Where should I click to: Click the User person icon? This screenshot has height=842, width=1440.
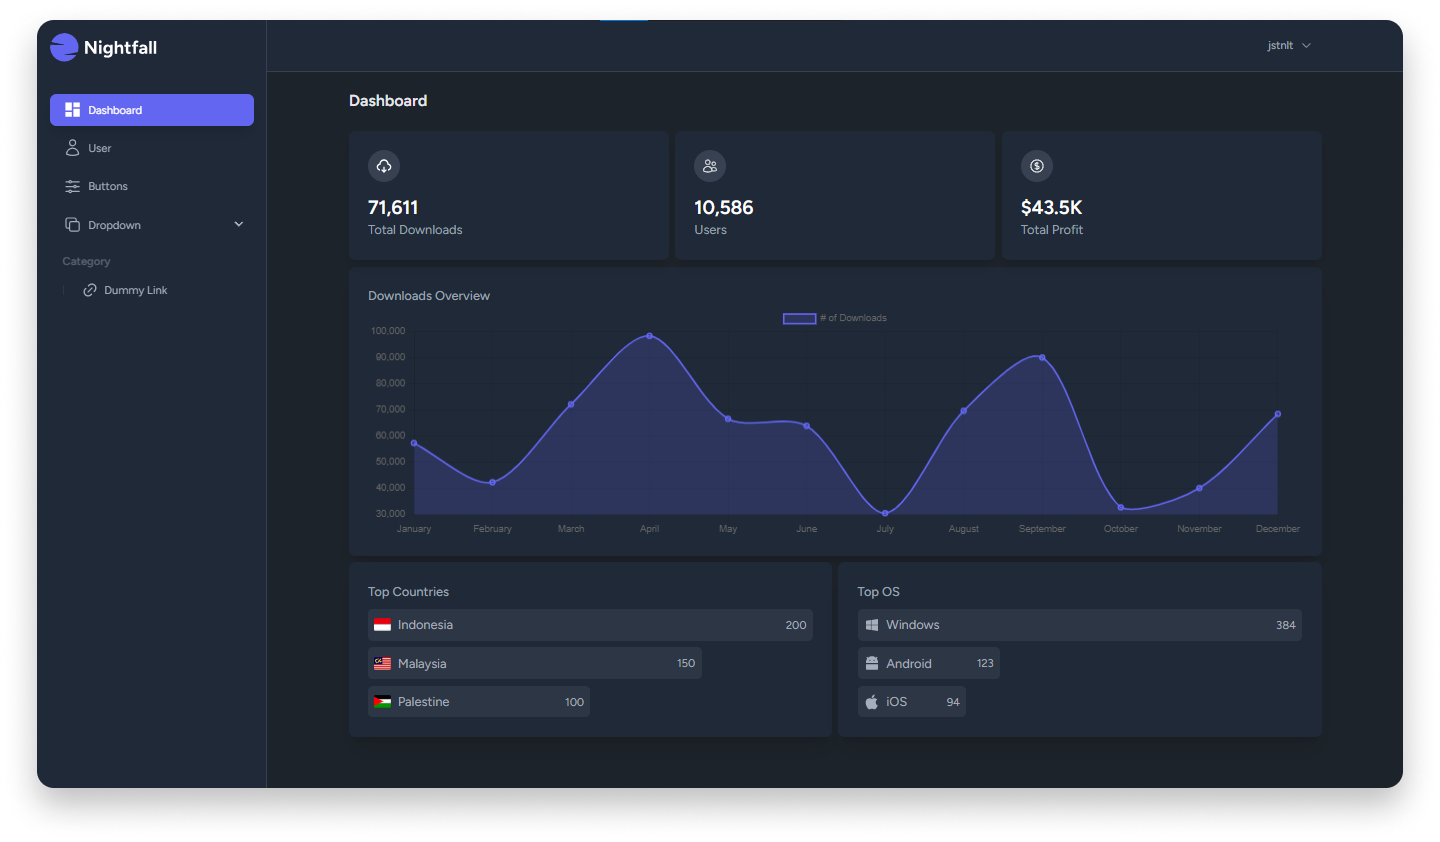click(72, 148)
